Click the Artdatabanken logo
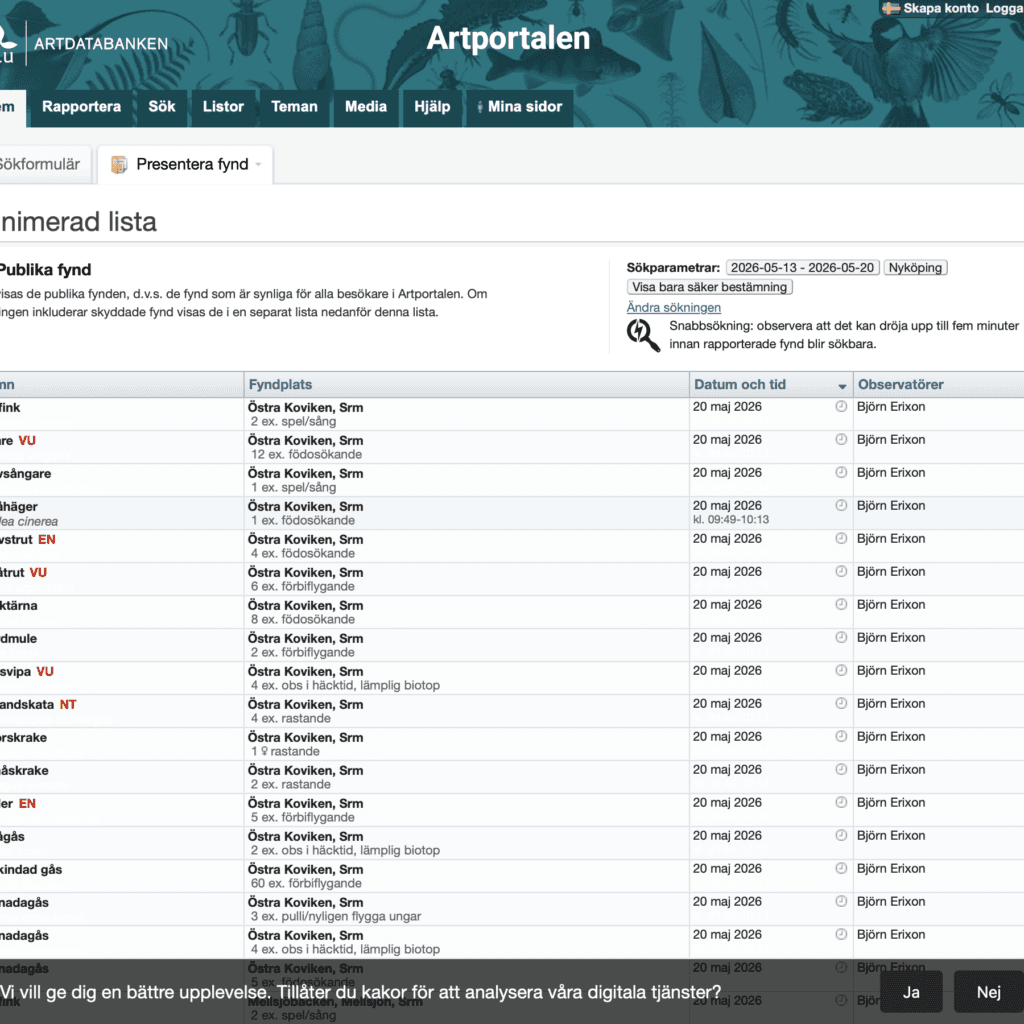Screen dimensions: 1024x1024 (x=84, y=44)
